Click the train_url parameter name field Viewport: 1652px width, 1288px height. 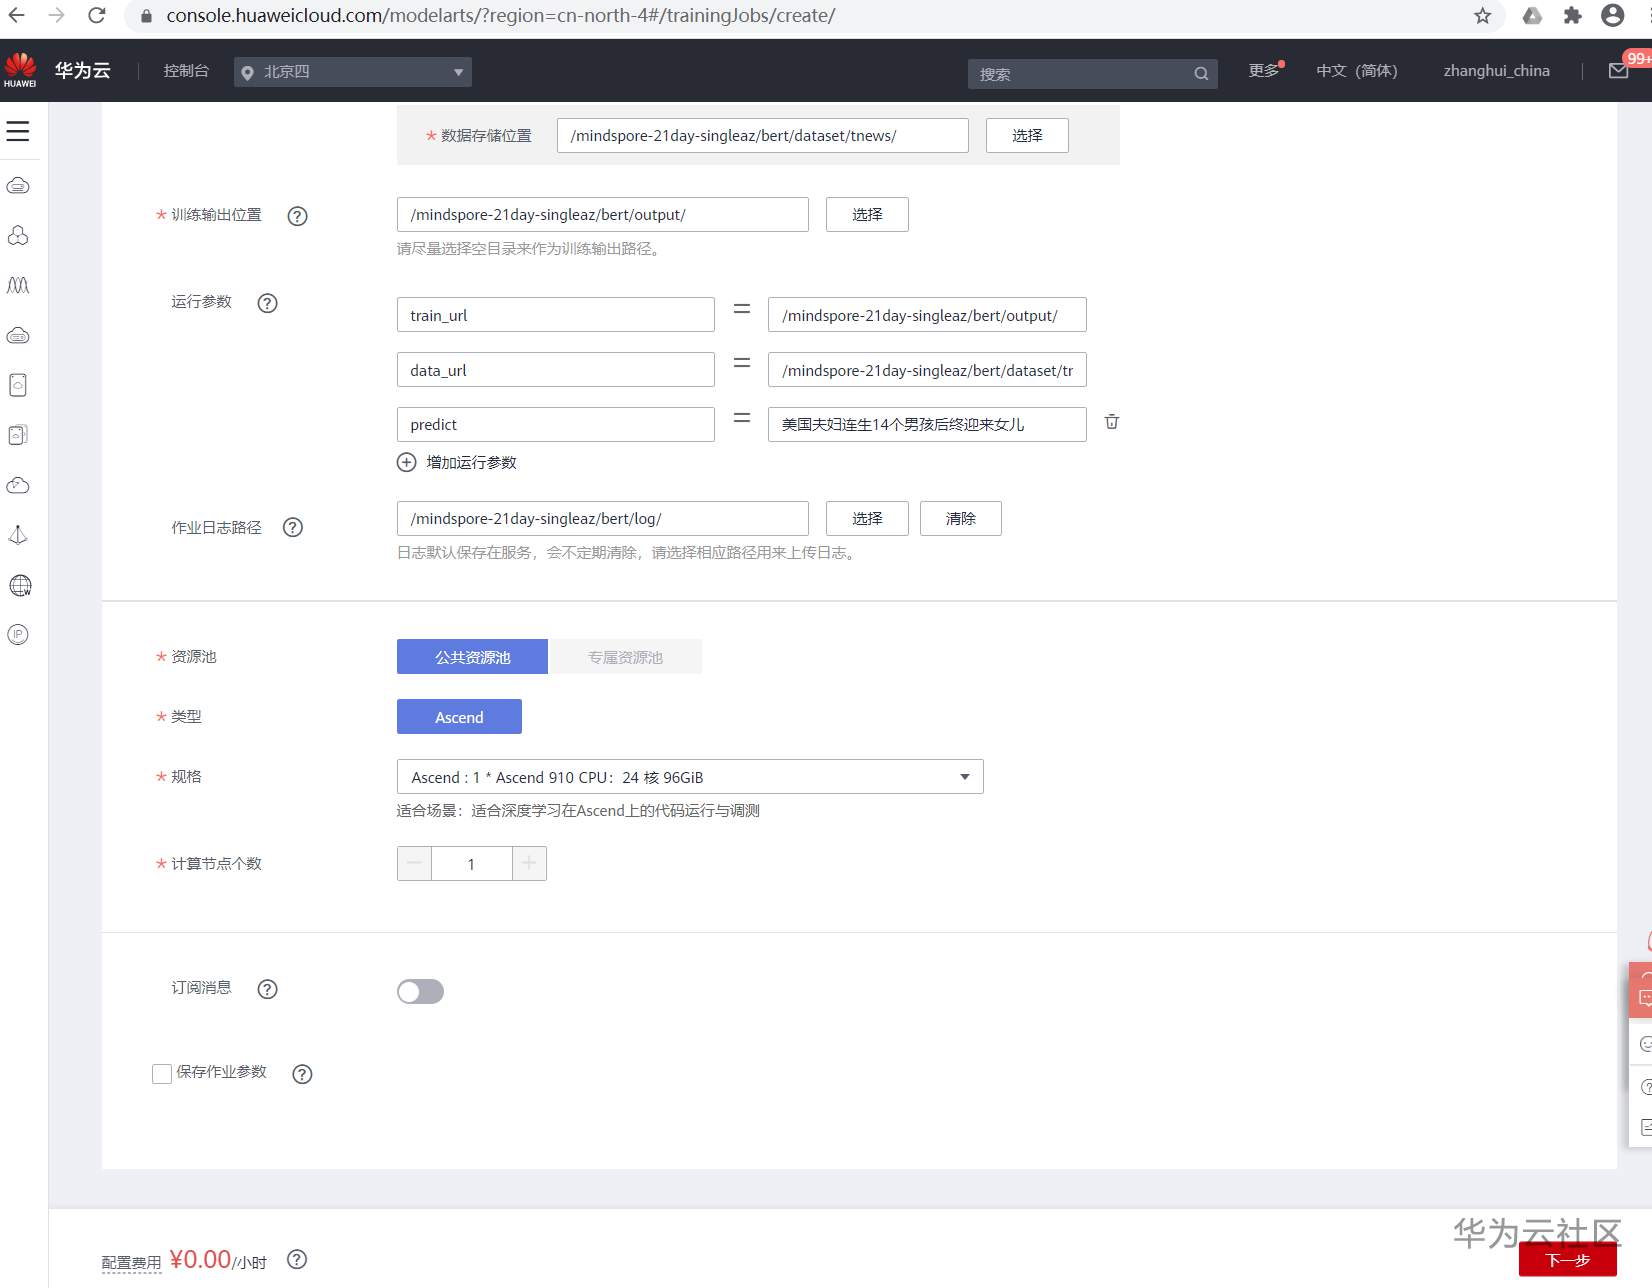555,315
